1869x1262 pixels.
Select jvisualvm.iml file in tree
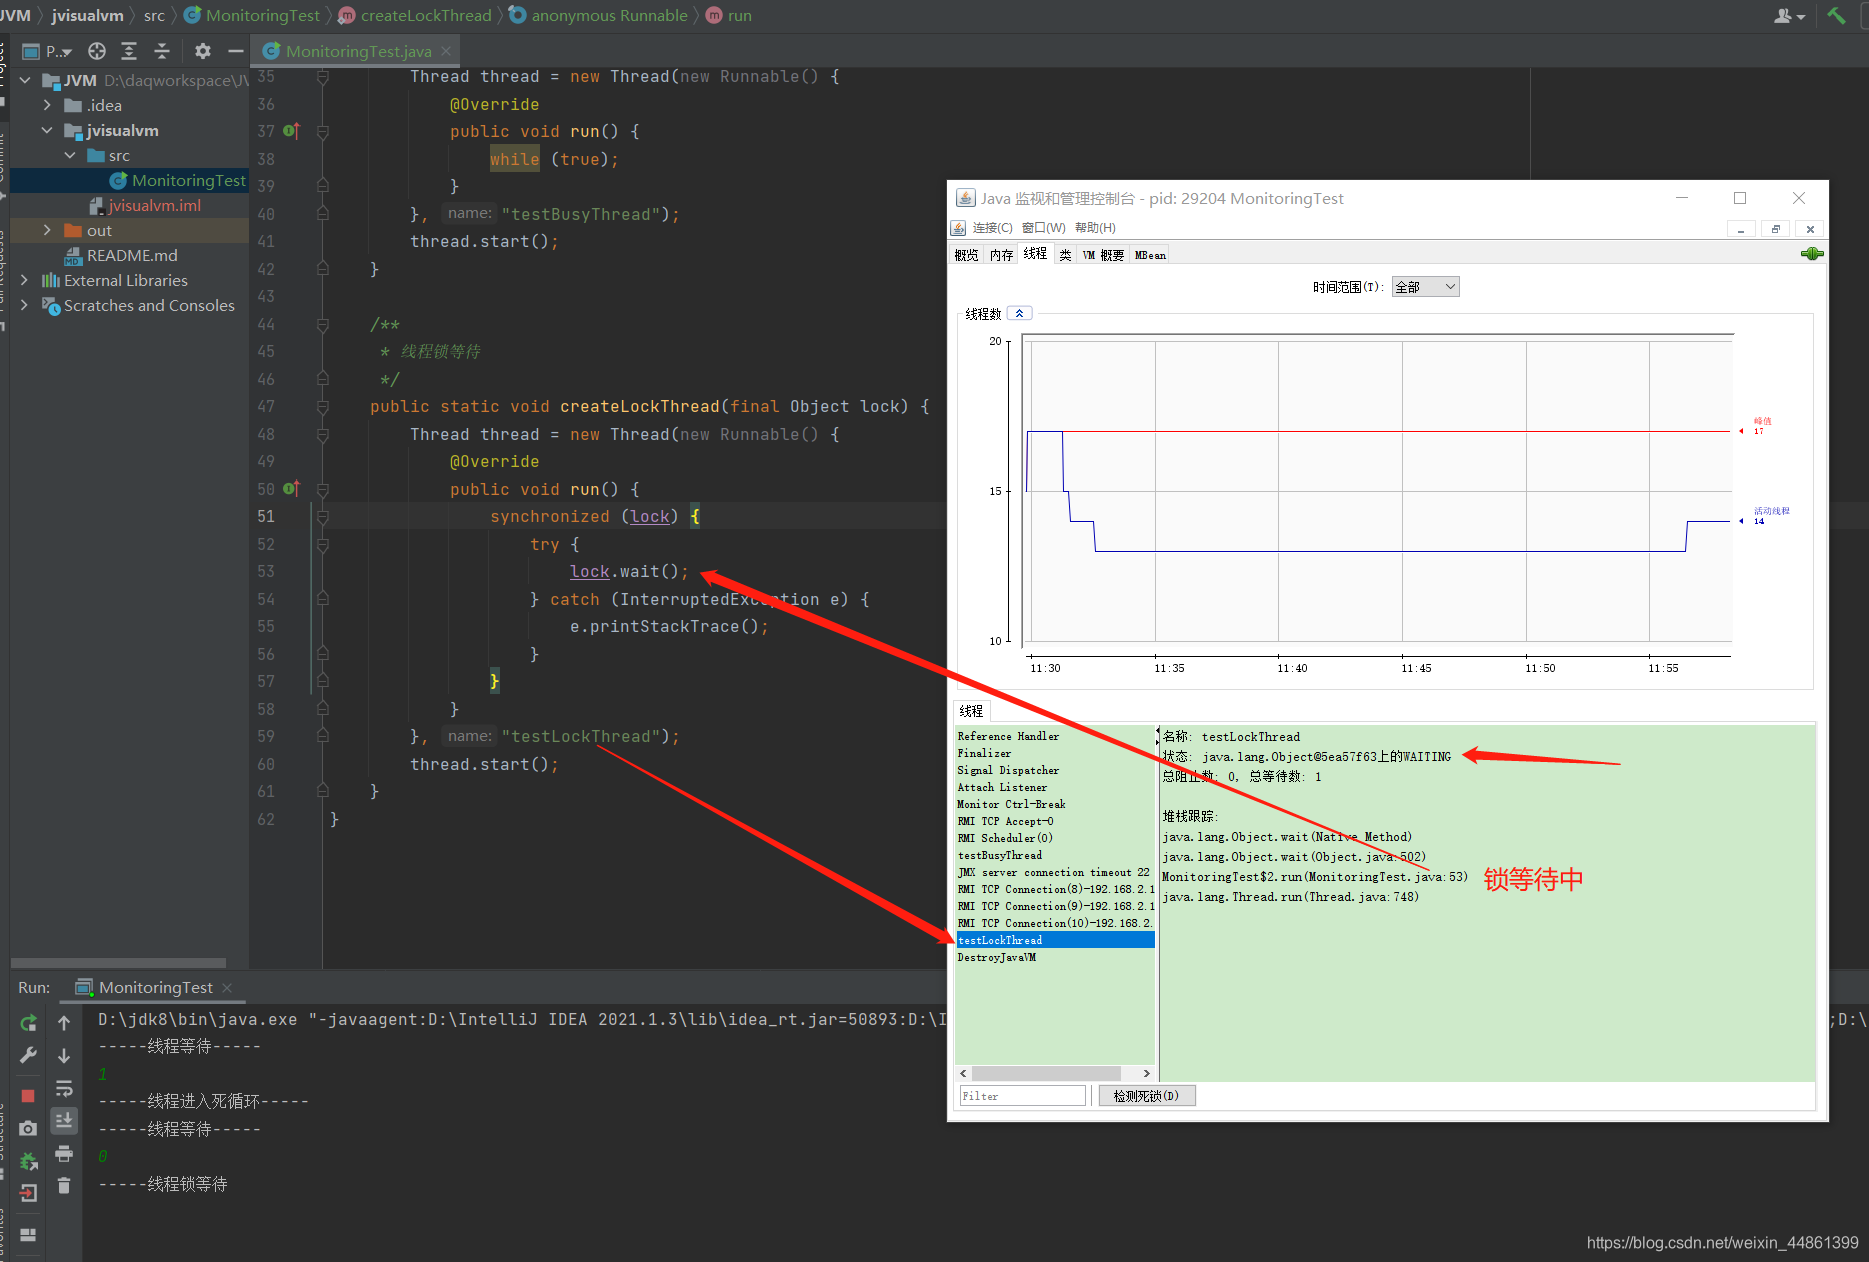click(146, 205)
